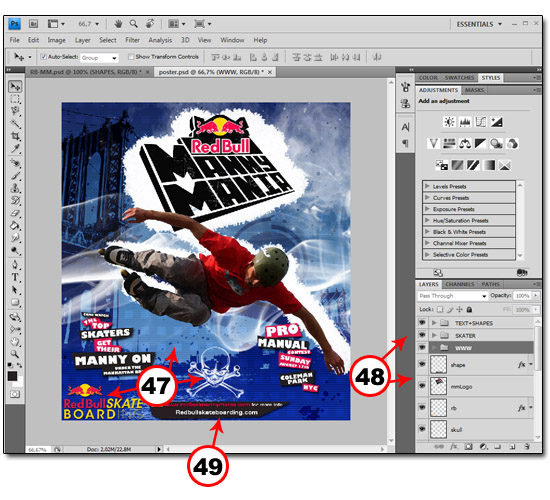Select the Move tool in the toolbox

[15, 87]
